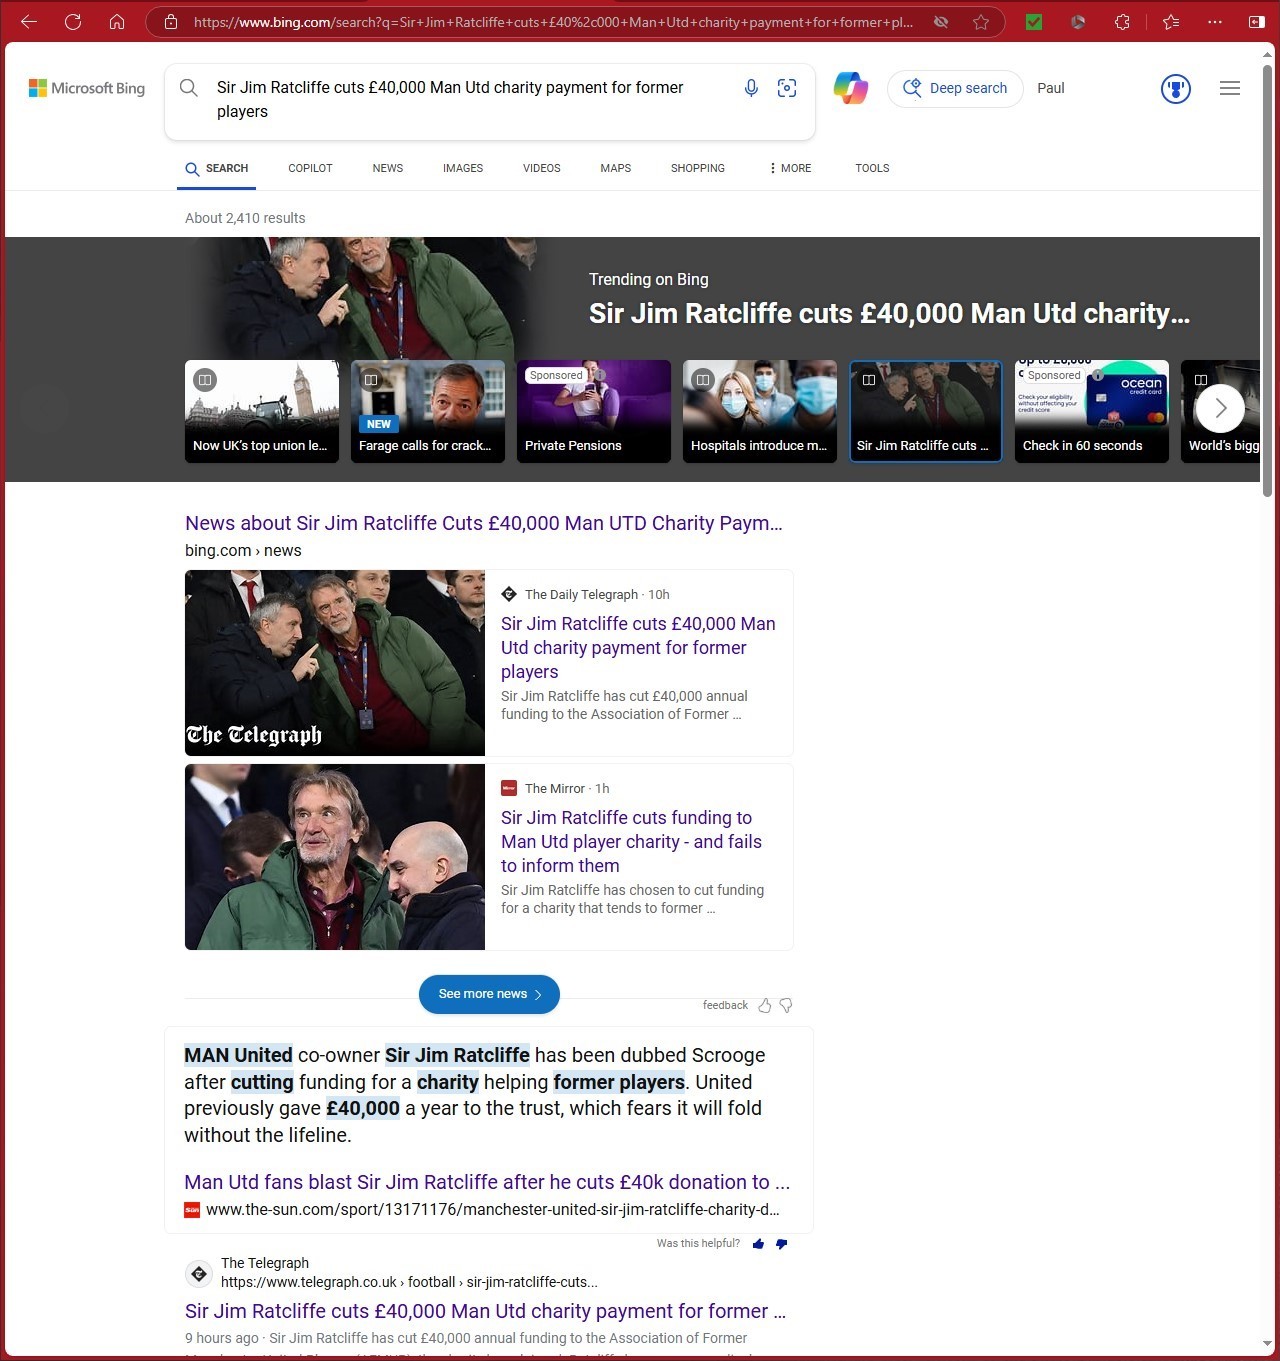Image resolution: width=1280 pixels, height=1361 pixels.
Task: Add page to favorites star icon
Action: [x=981, y=21]
